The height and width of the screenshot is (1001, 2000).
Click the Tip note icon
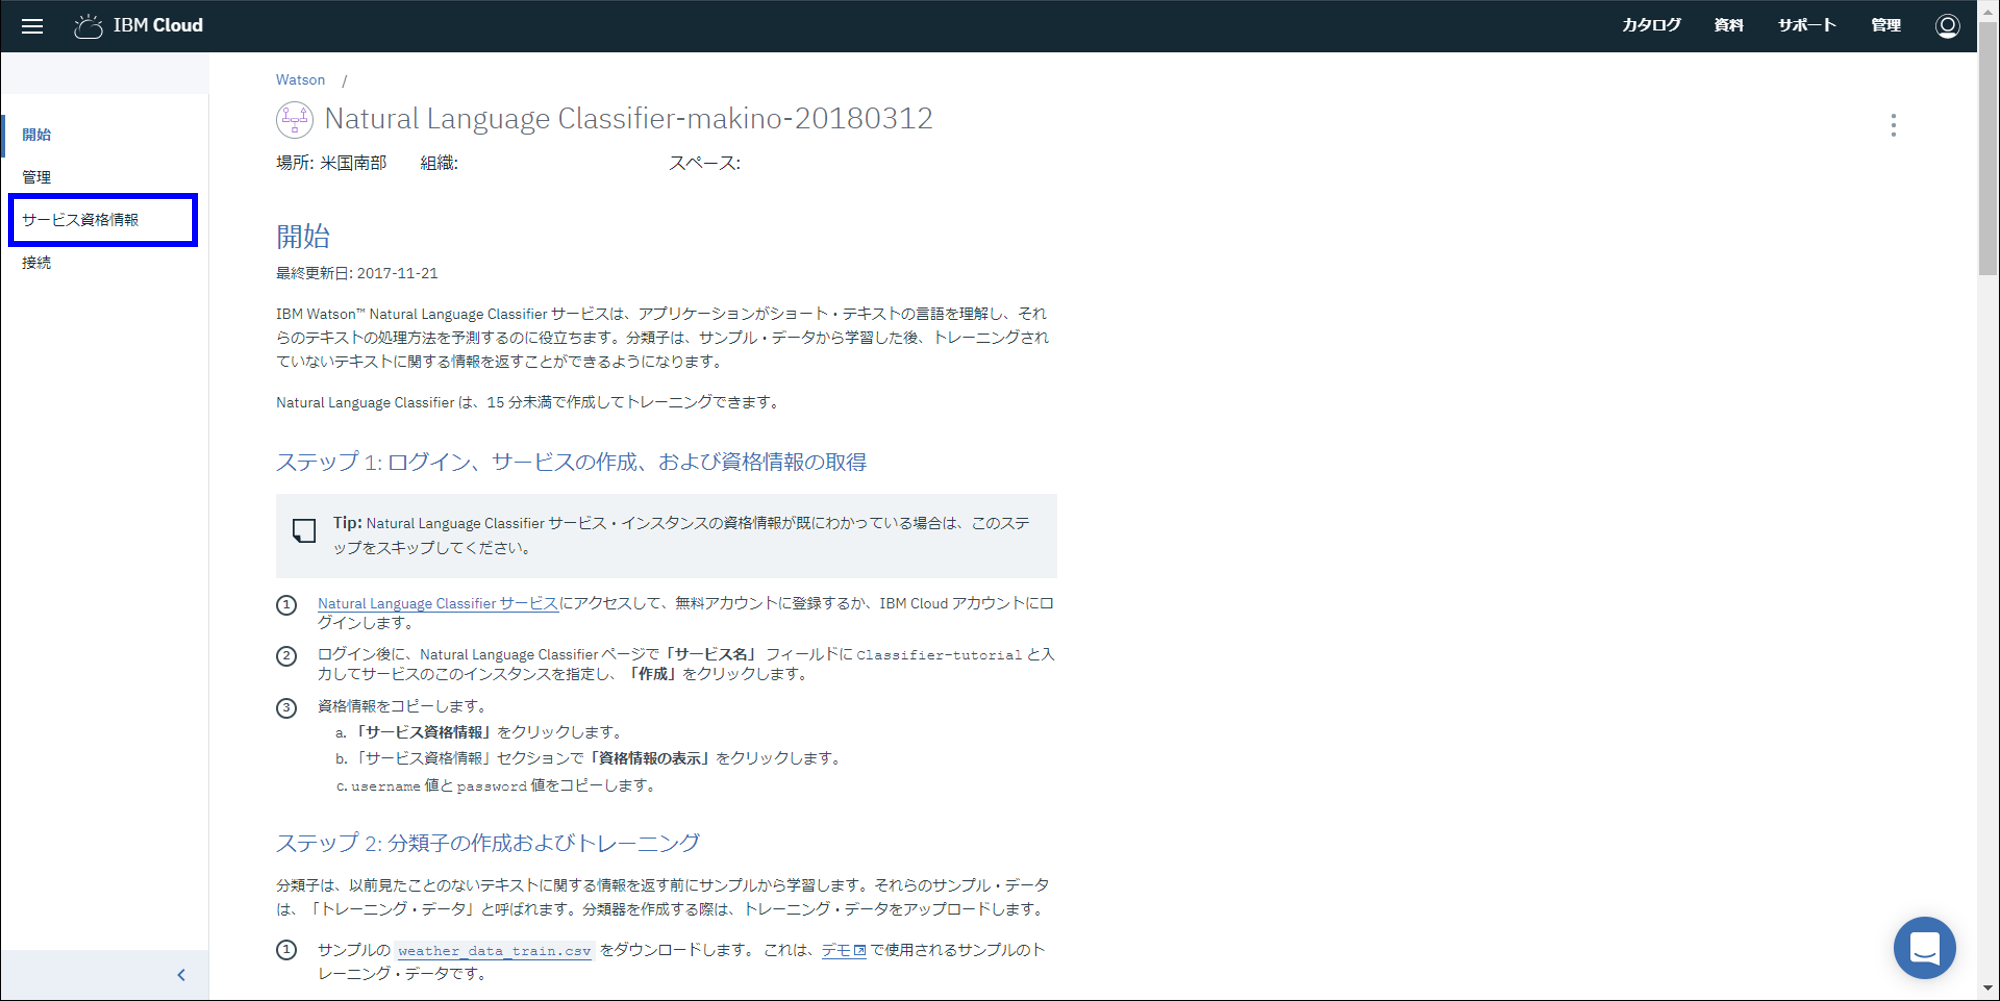[303, 531]
